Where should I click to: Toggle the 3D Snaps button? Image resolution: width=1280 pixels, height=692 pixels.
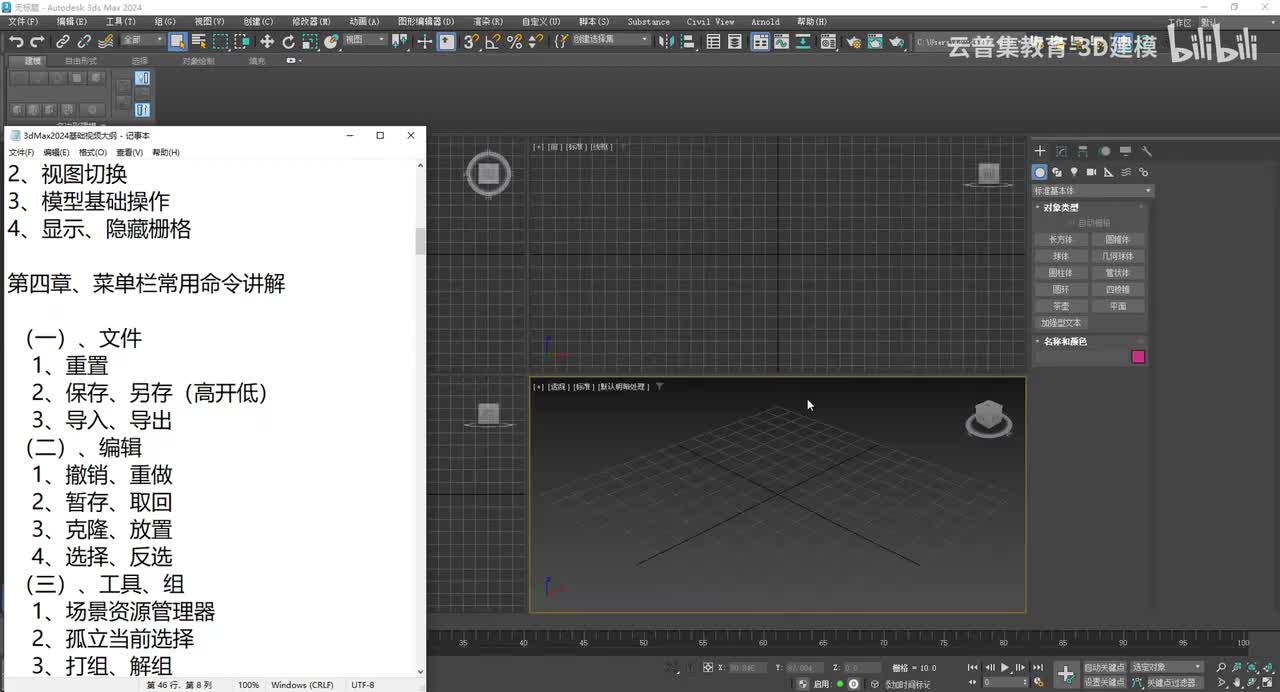click(470, 41)
